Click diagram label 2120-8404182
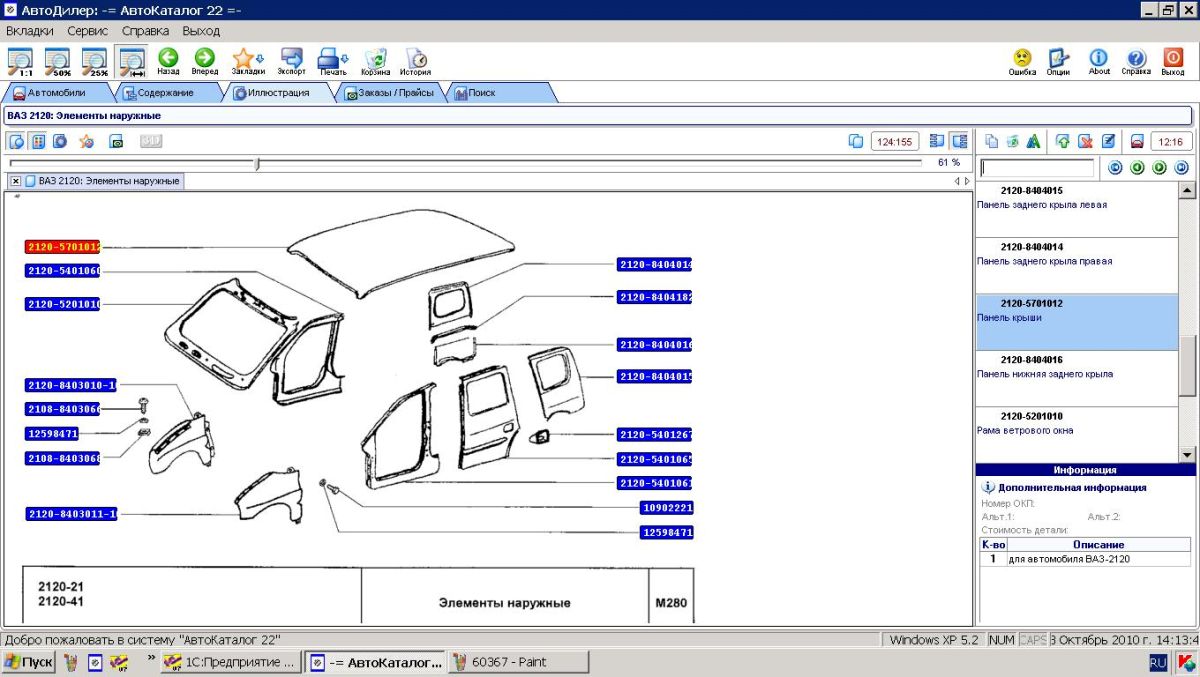 (x=655, y=297)
